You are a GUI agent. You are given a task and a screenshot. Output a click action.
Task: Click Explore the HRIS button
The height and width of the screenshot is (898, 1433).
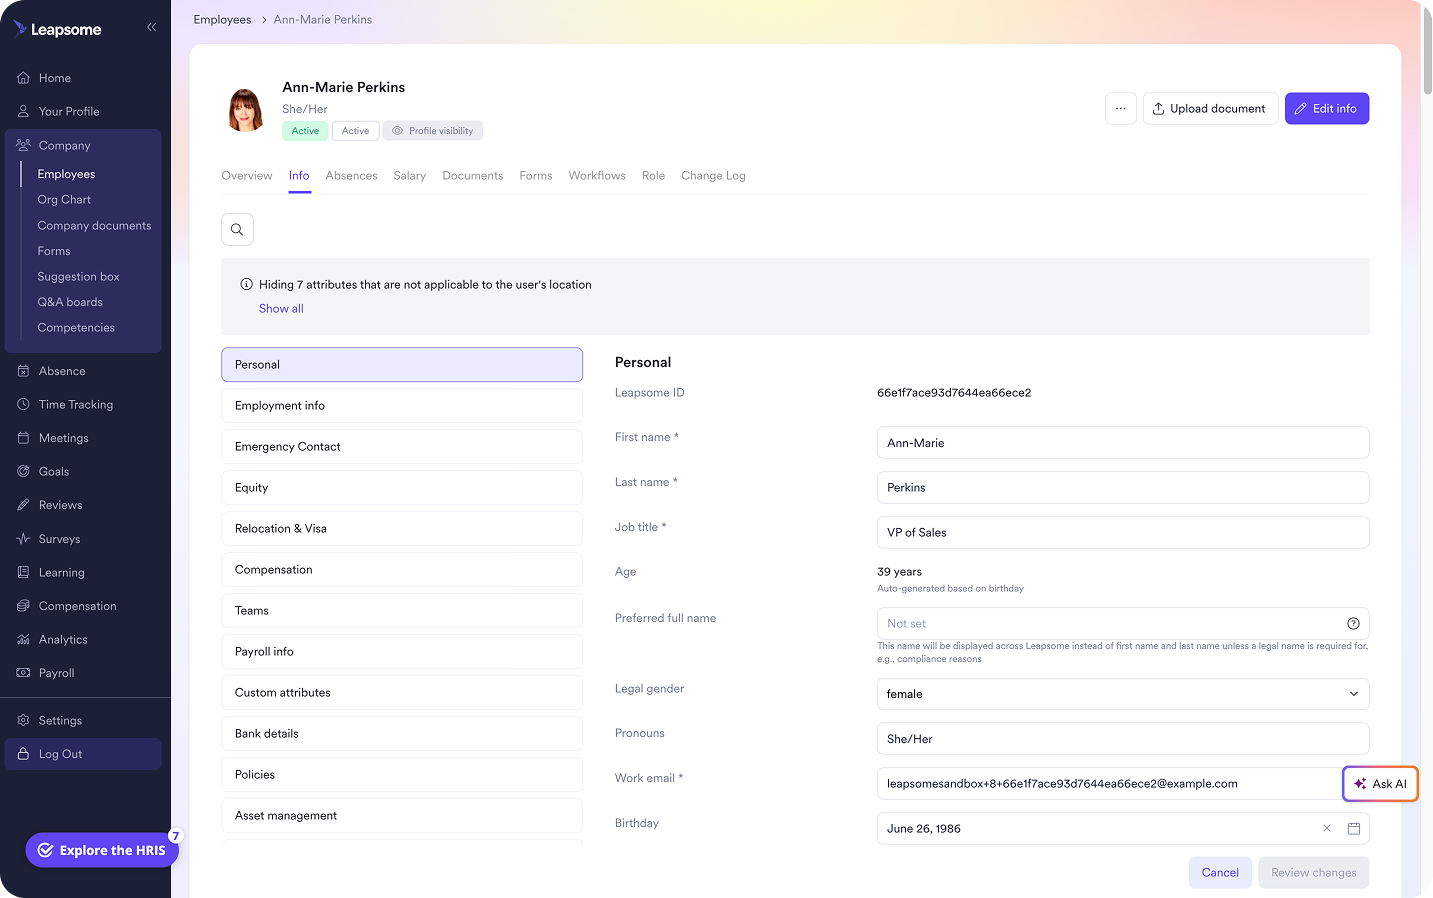coord(102,850)
